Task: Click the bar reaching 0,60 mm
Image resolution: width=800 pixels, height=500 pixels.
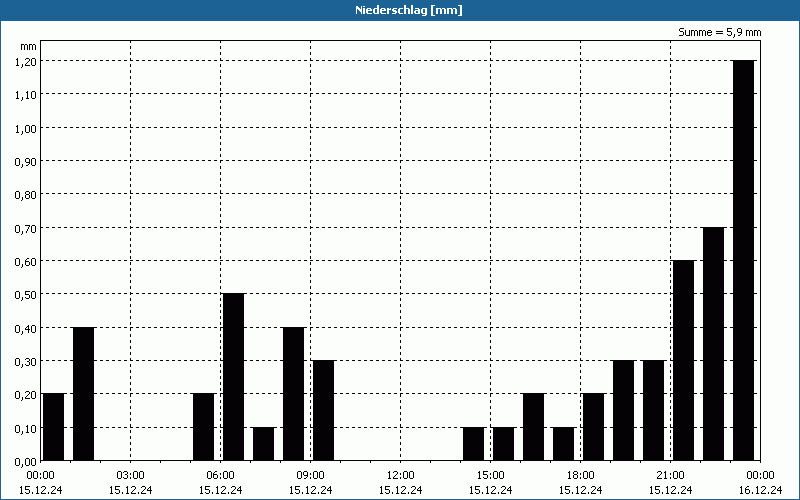Action: pos(684,360)
